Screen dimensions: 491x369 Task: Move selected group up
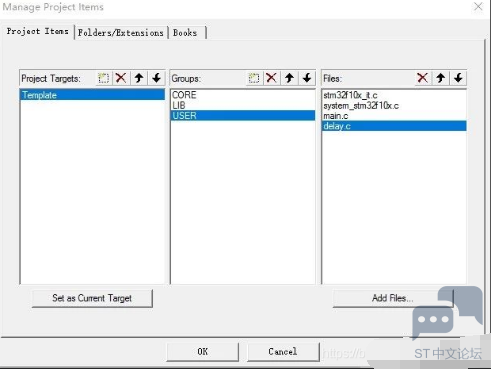289,78
